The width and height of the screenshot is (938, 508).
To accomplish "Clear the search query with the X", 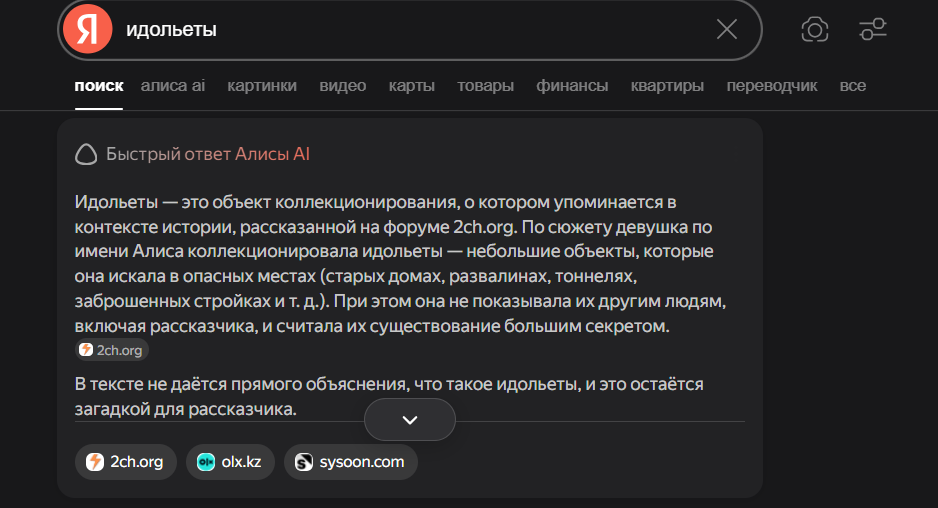I will (727, 29).
